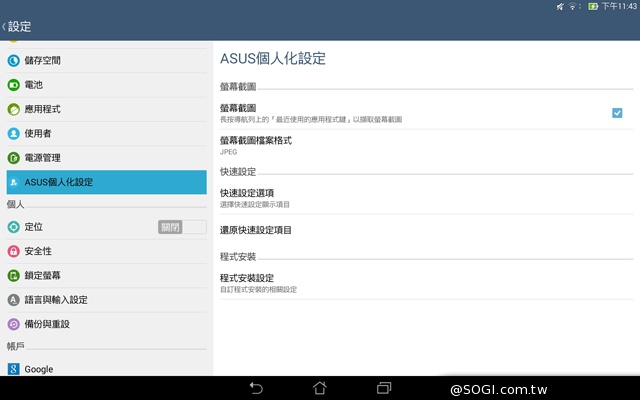Image resolution: width=640 pixels, height=400 pixels.
Task: Tap the ASUS個人化設定 sidebar icon
Action: coord(13,182)
